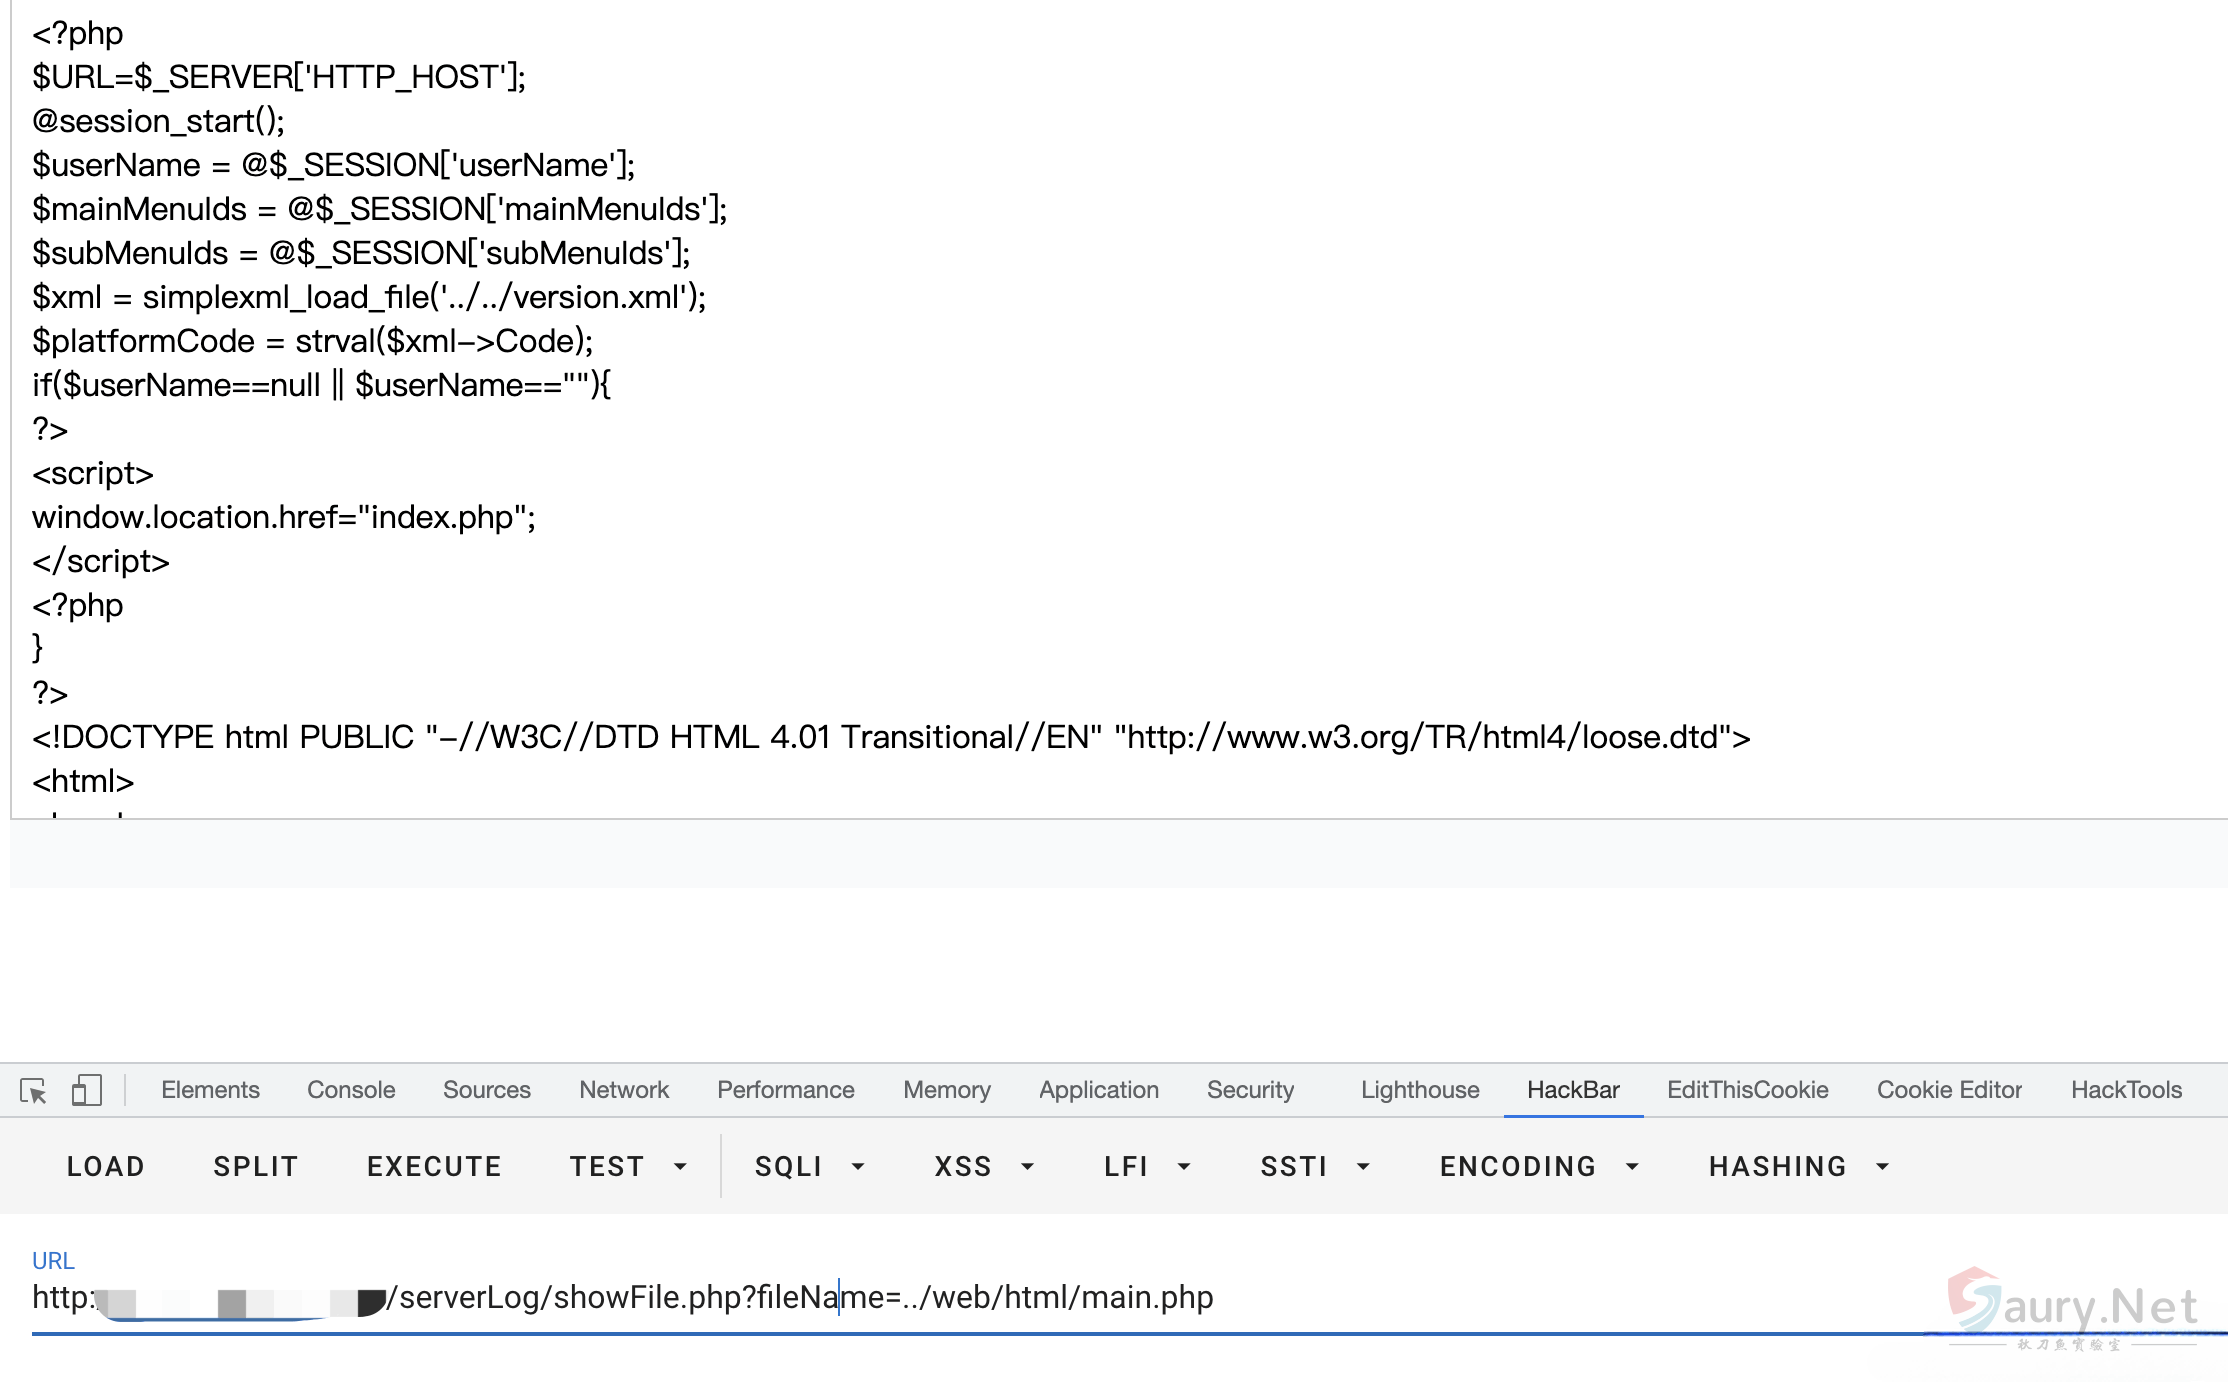
Task: Expand the HASHING dropdown
Action: pos(1798,1166)
